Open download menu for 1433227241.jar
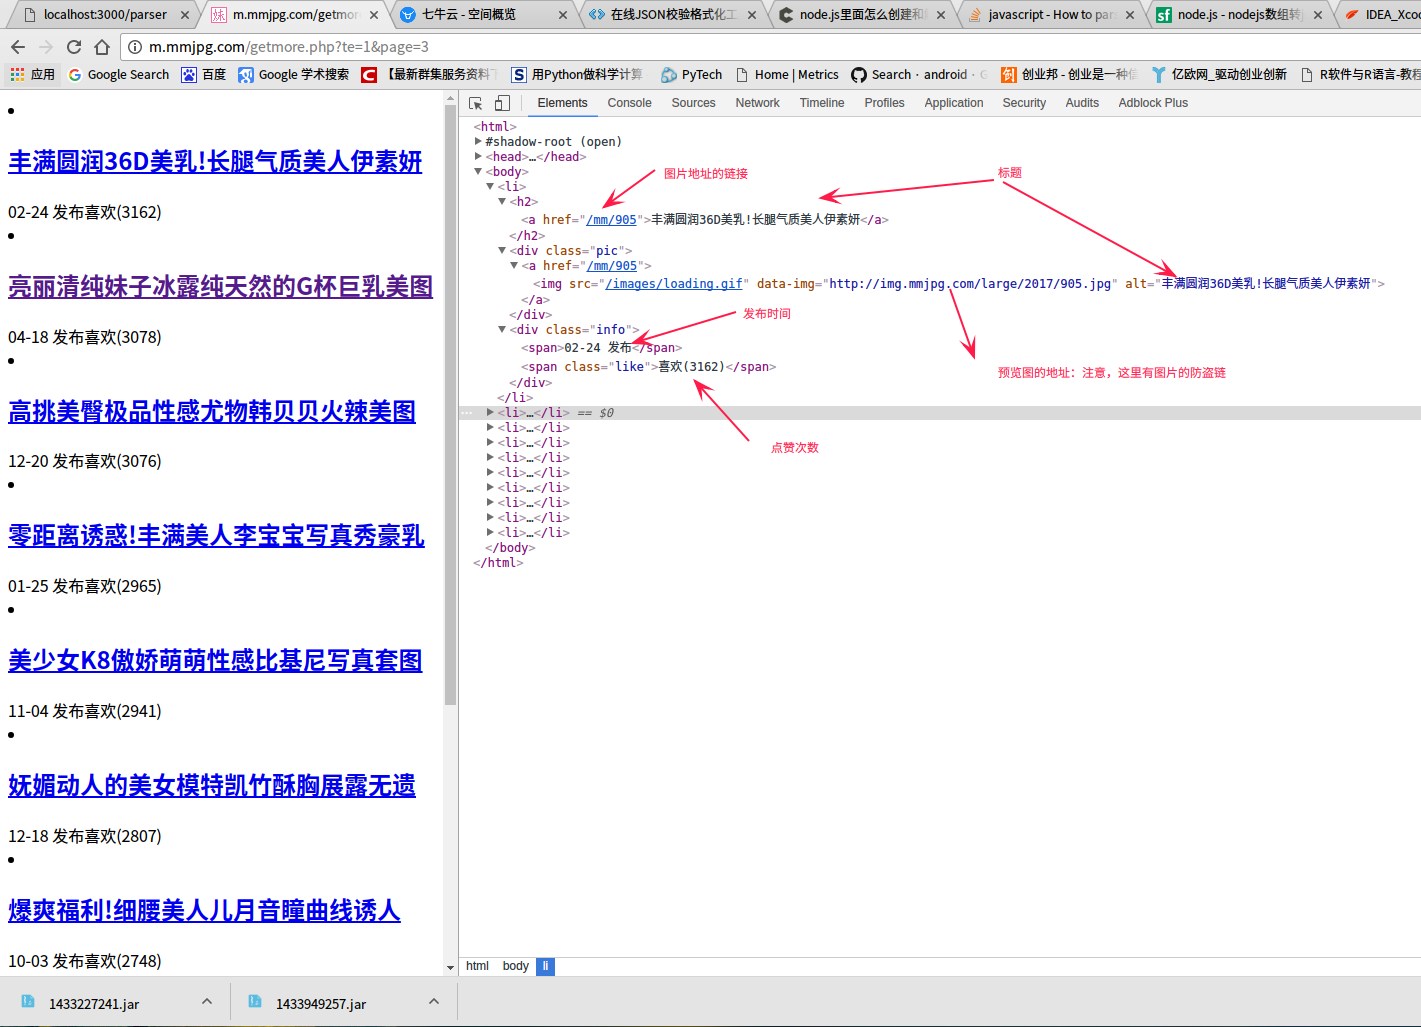1421x1027 pixels. click(207, 1001)
